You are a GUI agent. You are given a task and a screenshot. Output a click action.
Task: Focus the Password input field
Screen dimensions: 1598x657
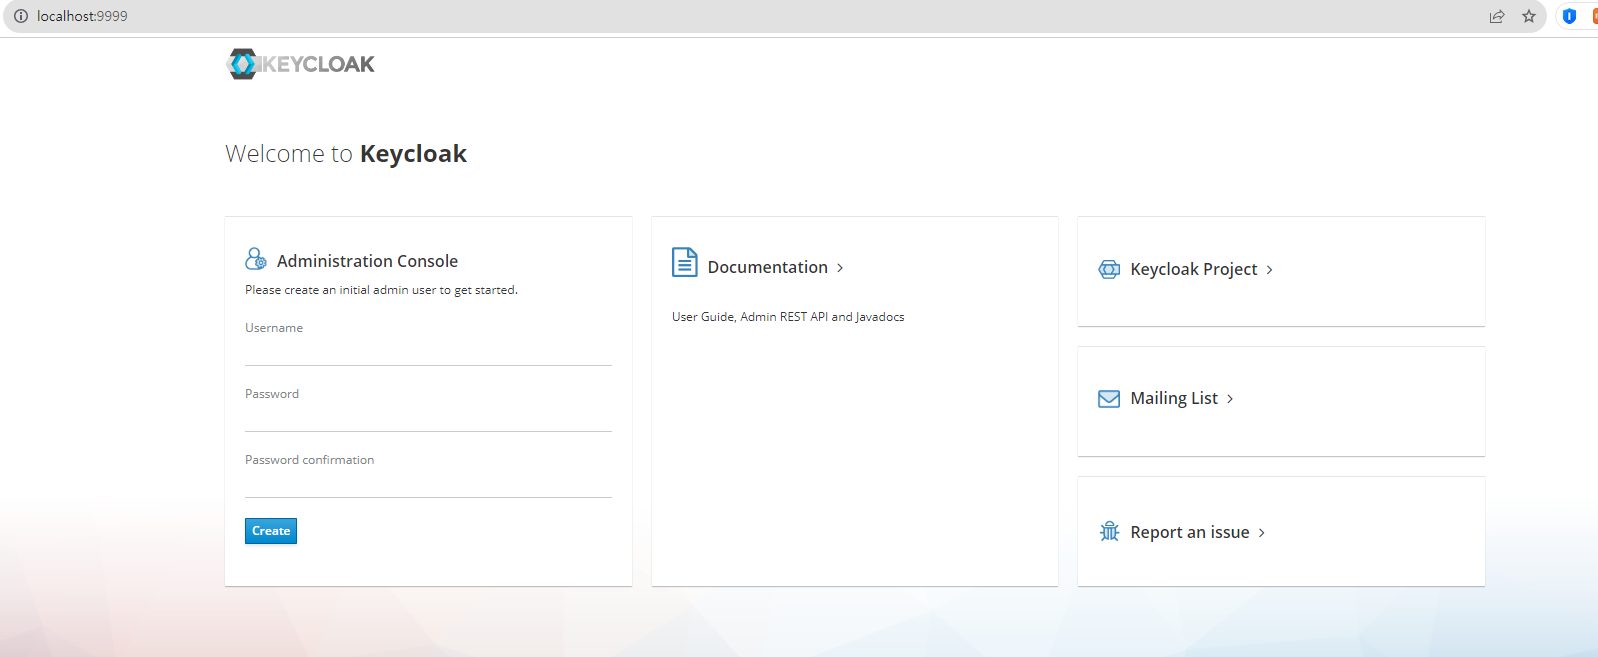[428, 418]
